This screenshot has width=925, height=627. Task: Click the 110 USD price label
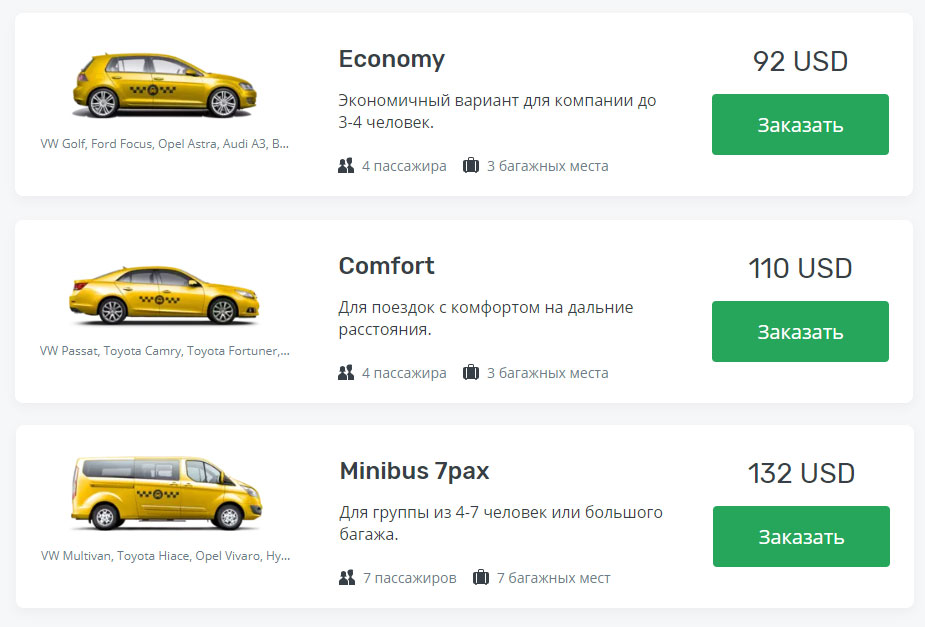click(x=800, y=268)
